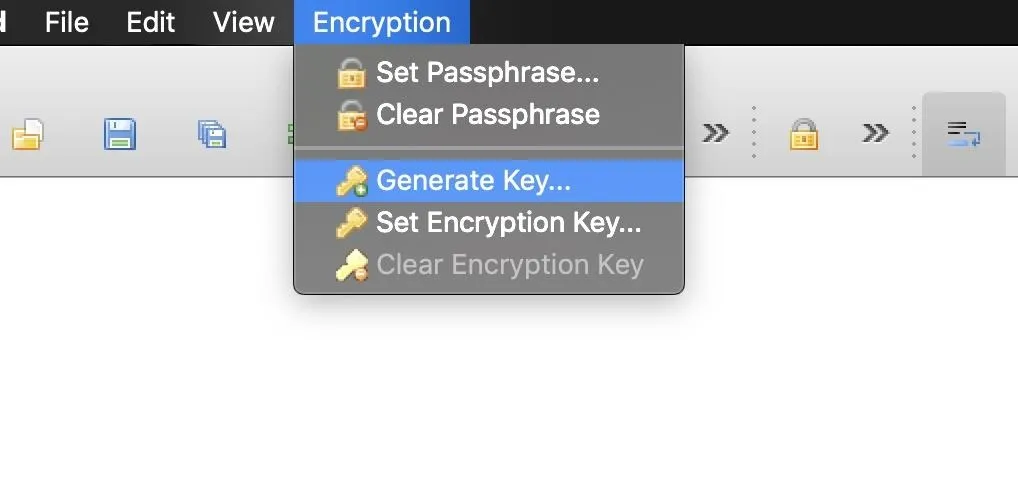Image resolution: width=1018 pixels, height=492 pixels.
Task: Click the blank text editor area
Action: [509, 389]
